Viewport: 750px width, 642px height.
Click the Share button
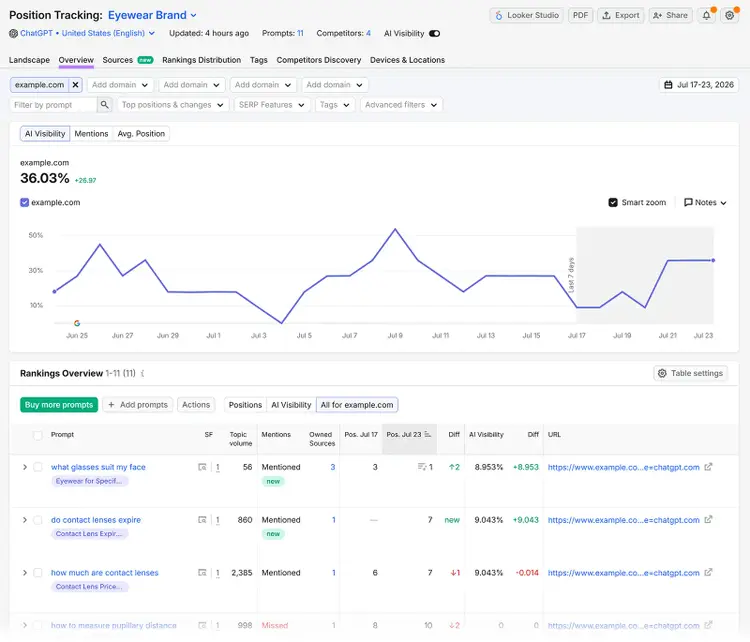point(670,15)
